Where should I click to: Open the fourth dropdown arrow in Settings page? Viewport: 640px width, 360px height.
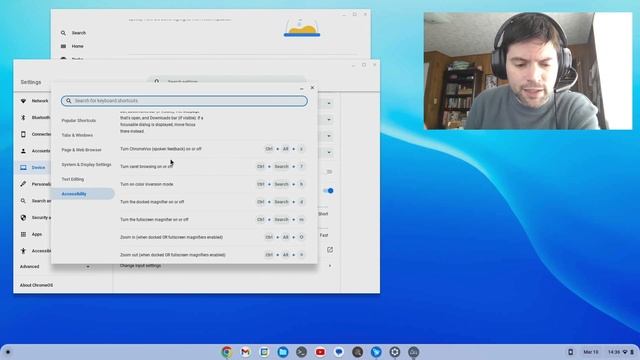[x=329, y=153]
